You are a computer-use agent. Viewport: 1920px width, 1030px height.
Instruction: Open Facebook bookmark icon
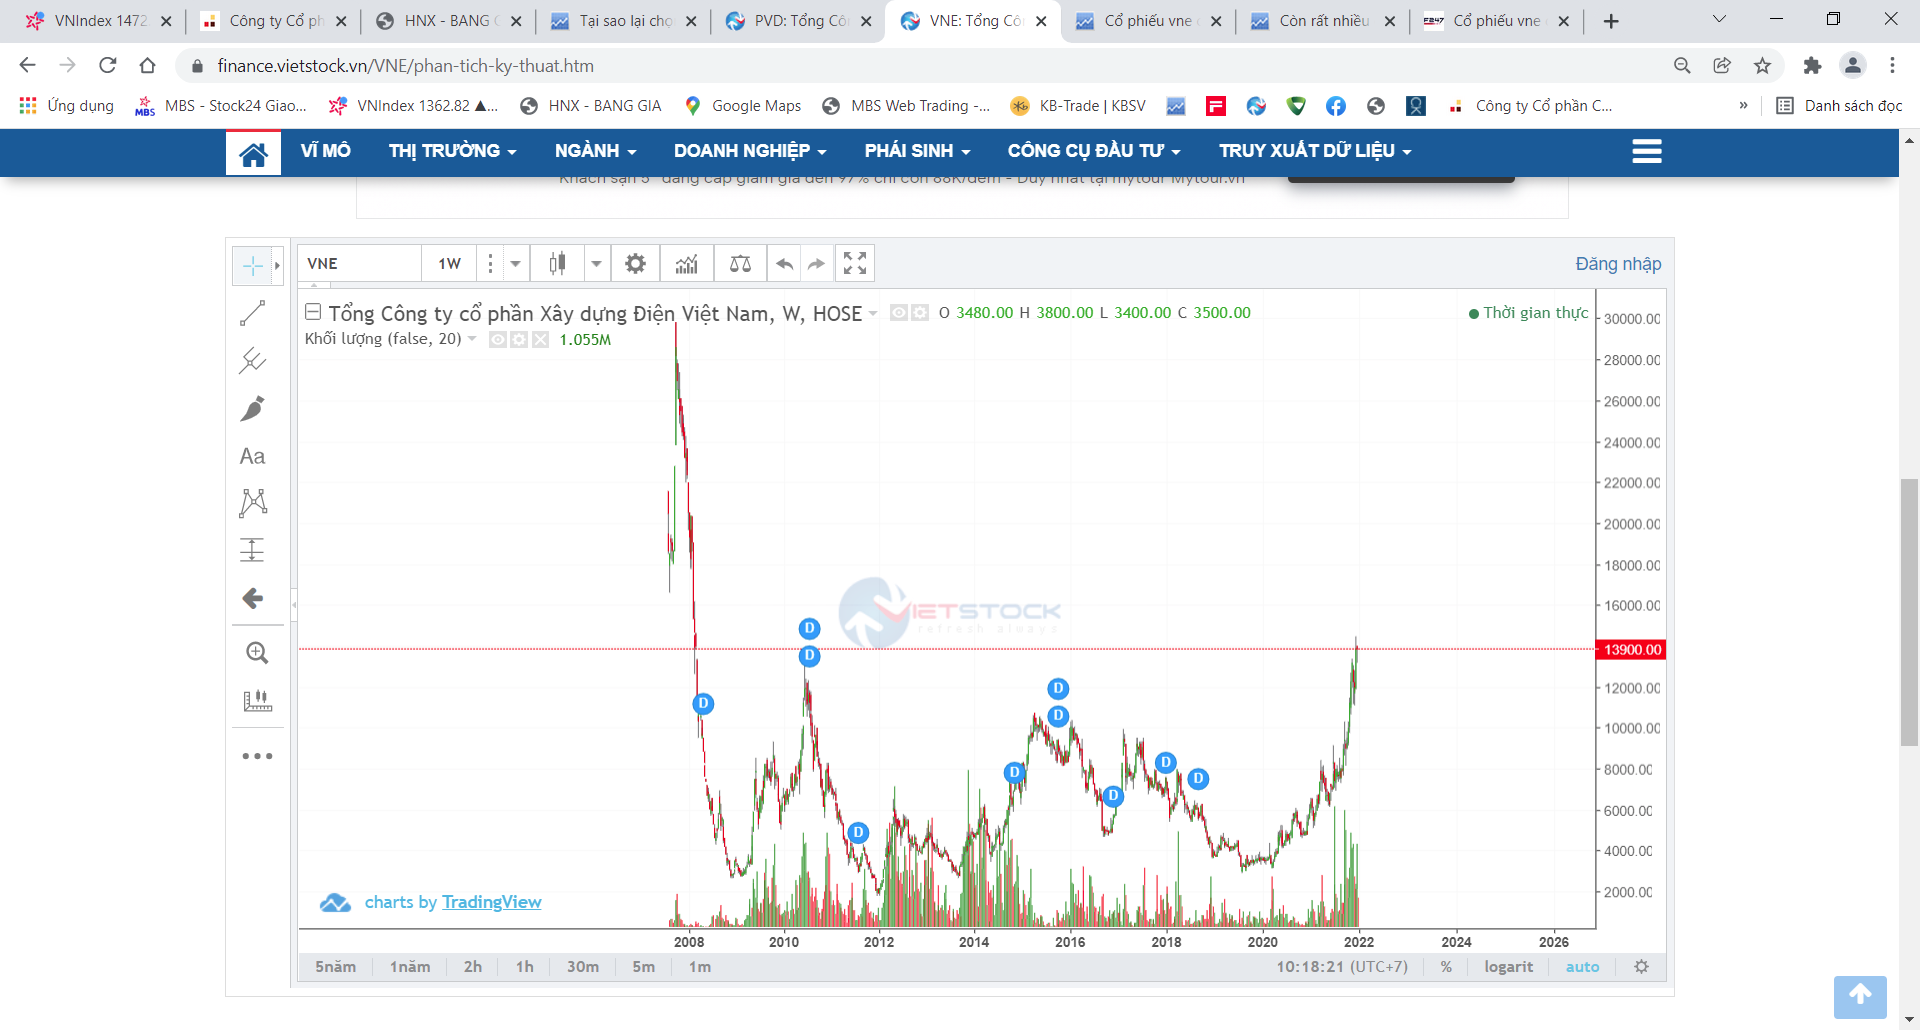(x=1336, y=106)
